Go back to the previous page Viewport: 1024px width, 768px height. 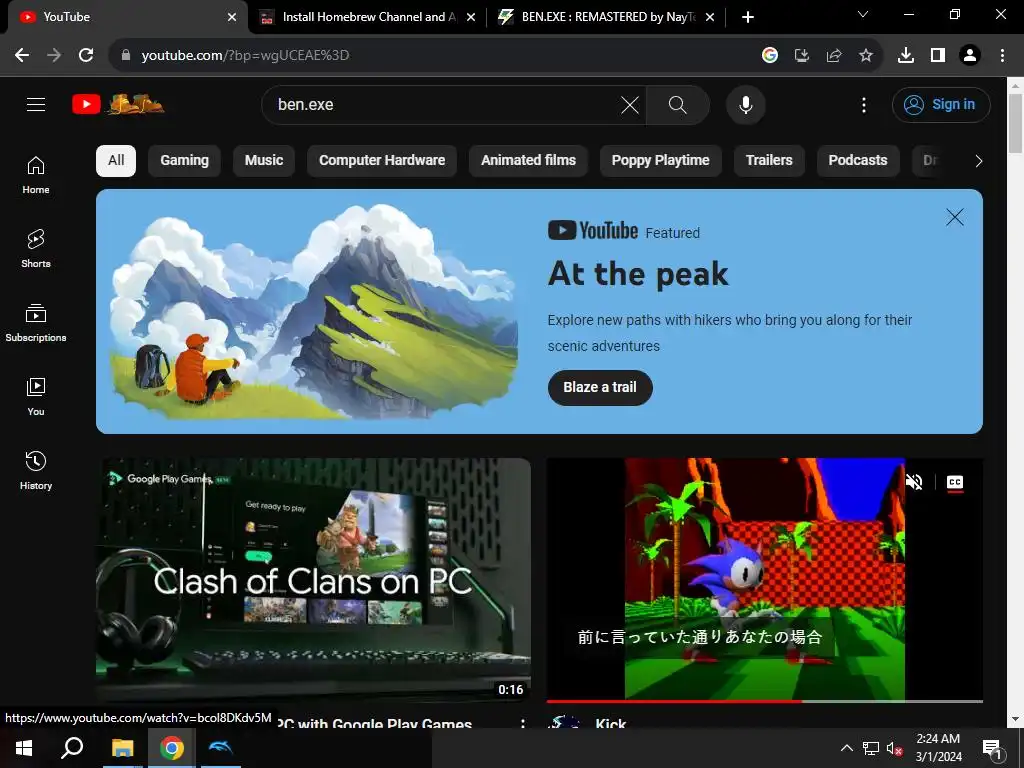tap(22, 56)
